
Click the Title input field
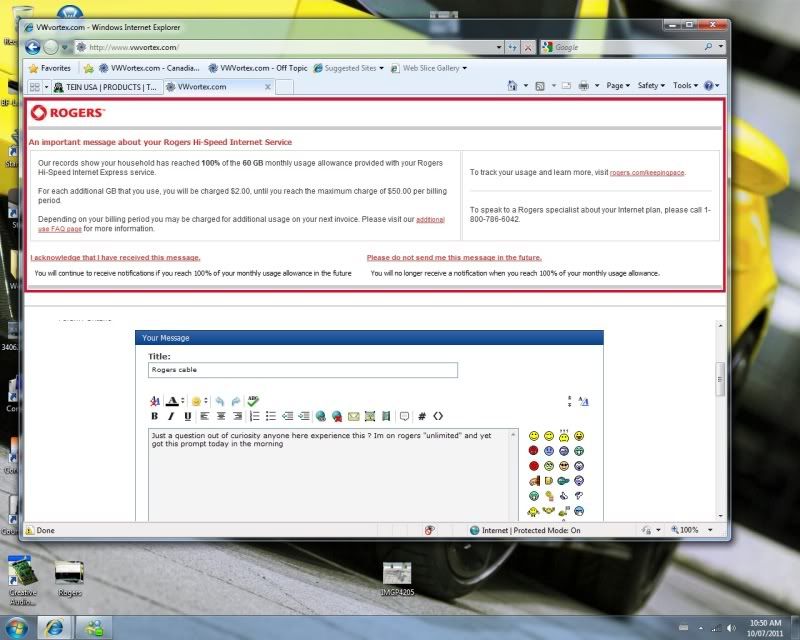click(303, 370)
